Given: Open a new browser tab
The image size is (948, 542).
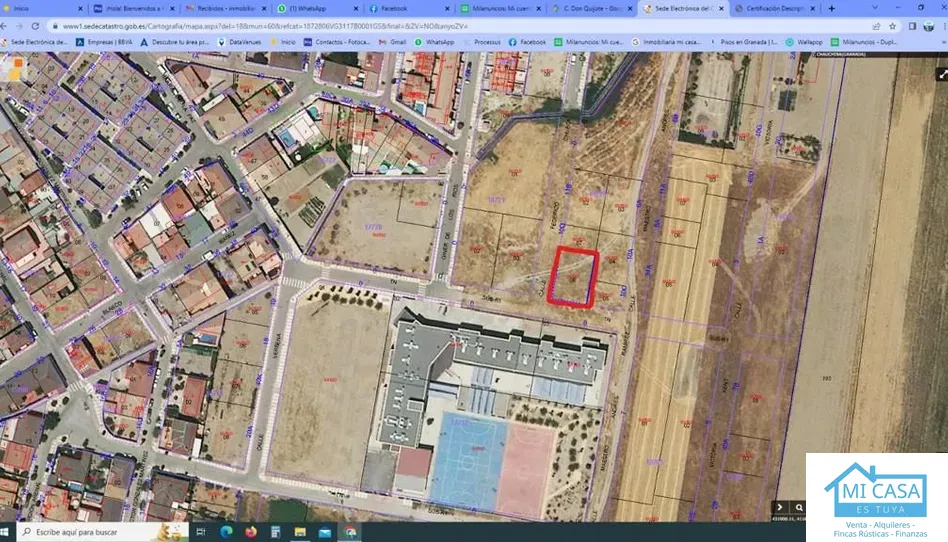Looking at the screenshot, I should coord(831,8).
